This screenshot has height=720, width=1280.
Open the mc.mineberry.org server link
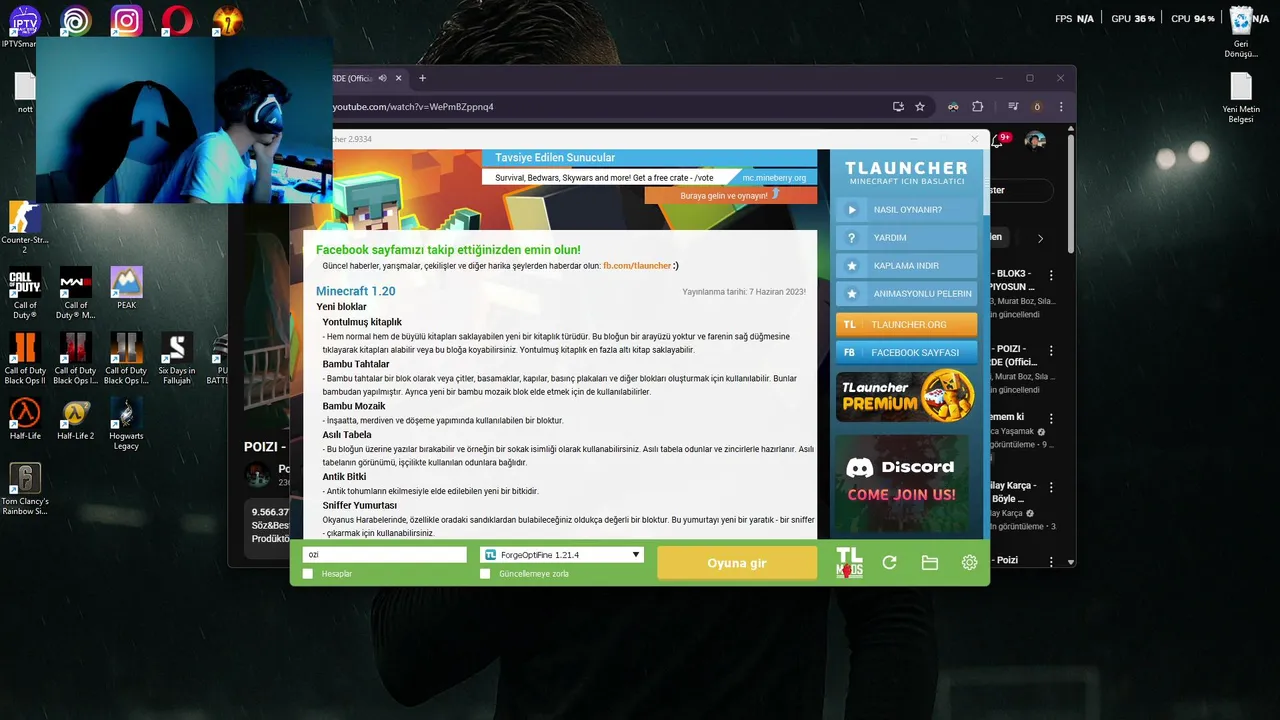tap(774, 178)
